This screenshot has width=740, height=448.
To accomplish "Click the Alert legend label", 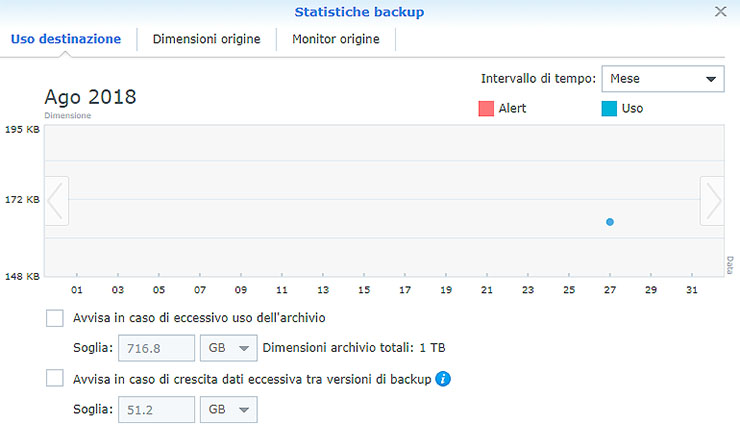I will click(x=512, y=108).
